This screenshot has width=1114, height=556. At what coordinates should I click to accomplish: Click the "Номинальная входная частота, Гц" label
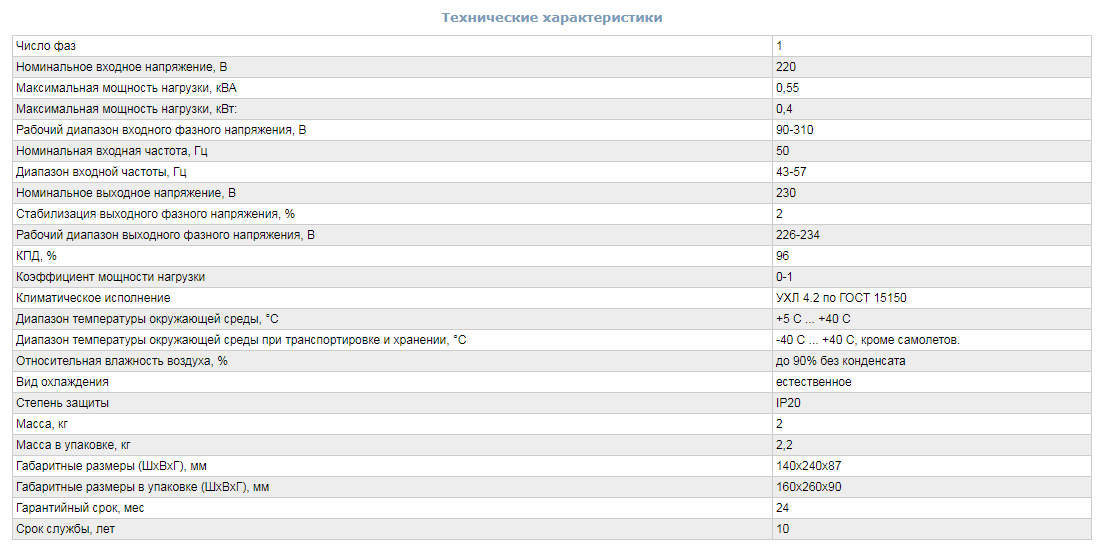point(112,151)
